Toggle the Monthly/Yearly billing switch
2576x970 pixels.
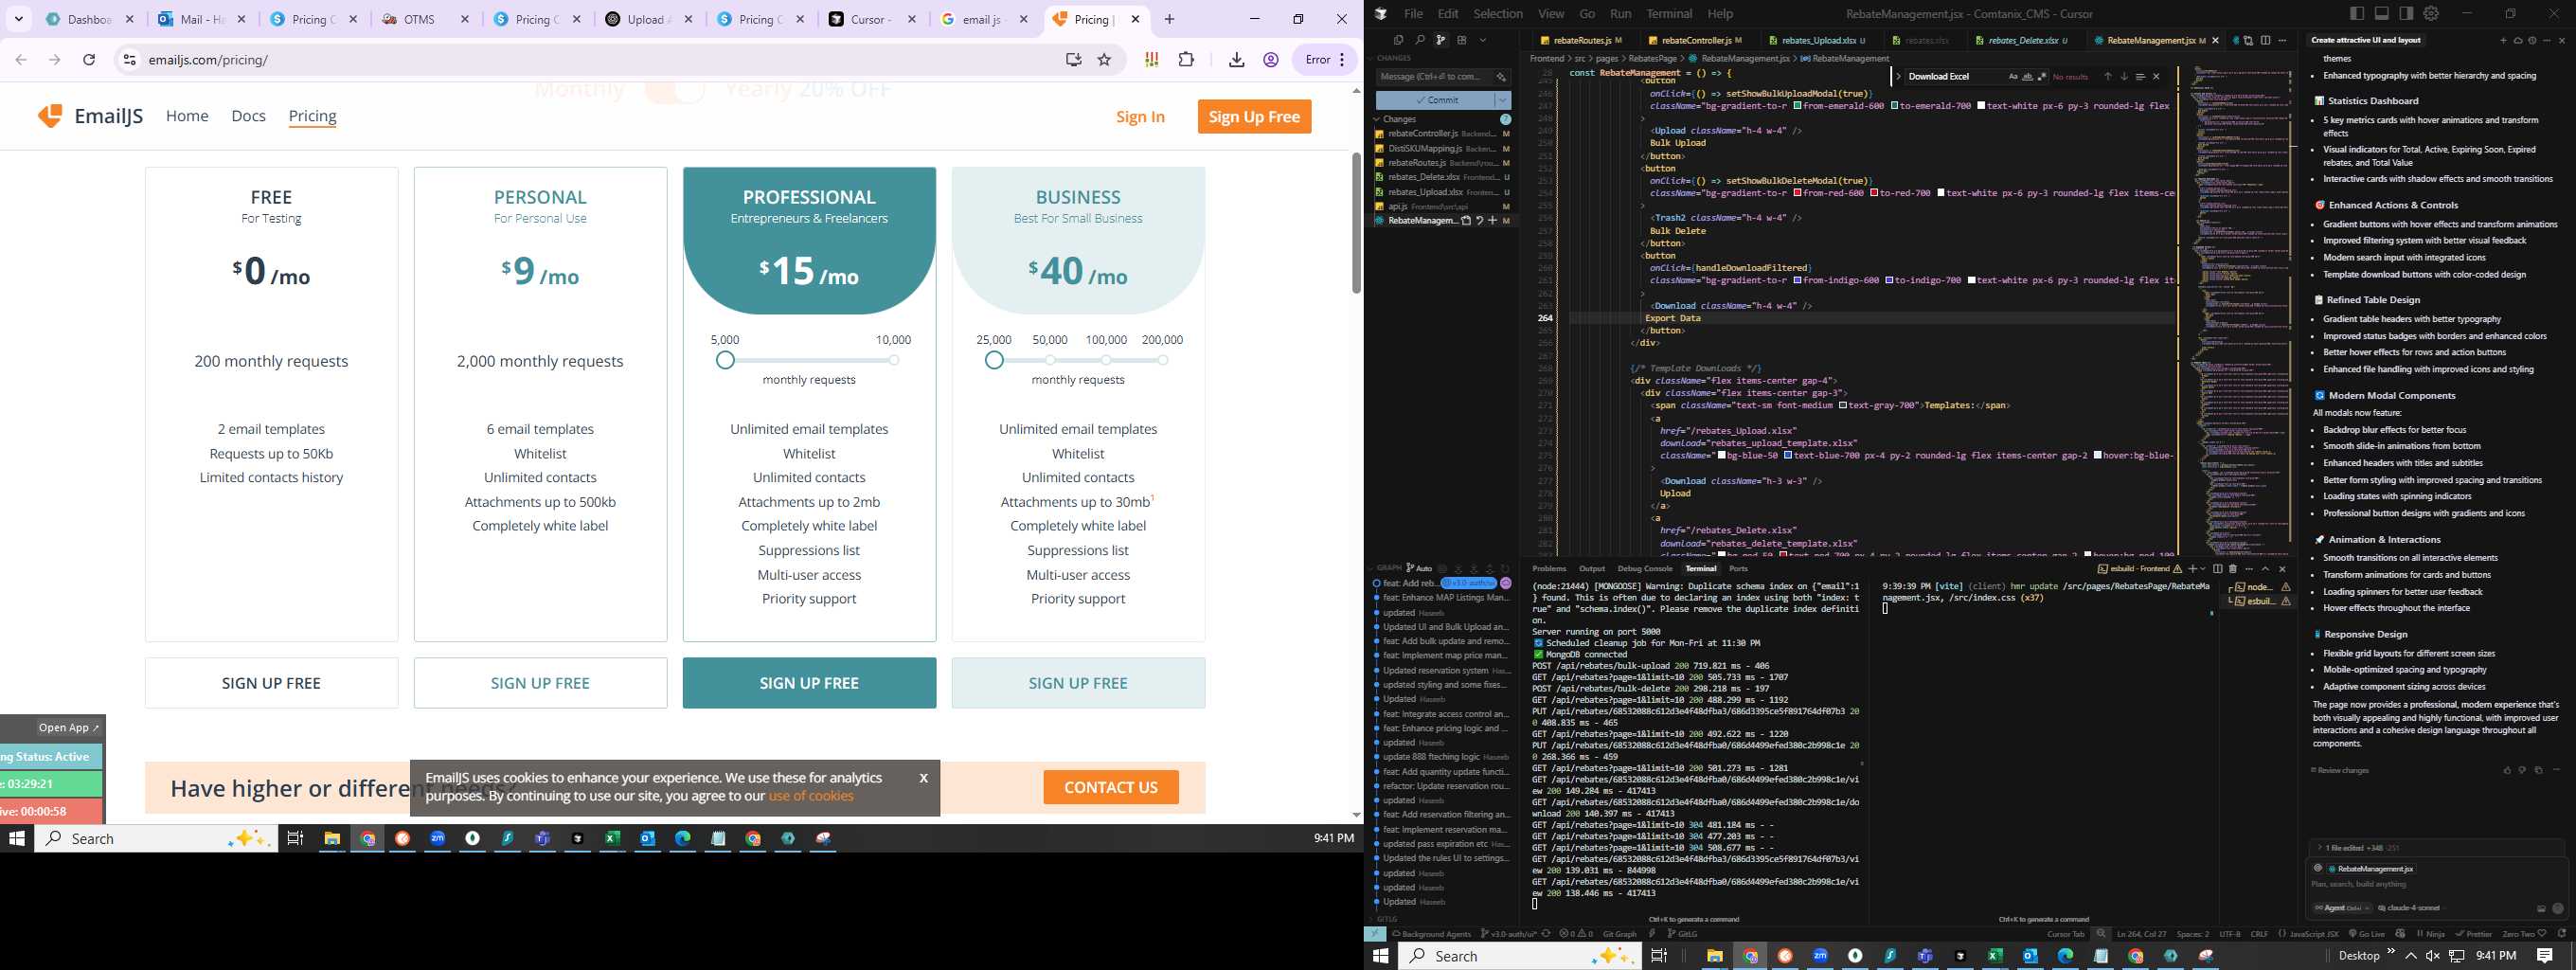(676, 91)
